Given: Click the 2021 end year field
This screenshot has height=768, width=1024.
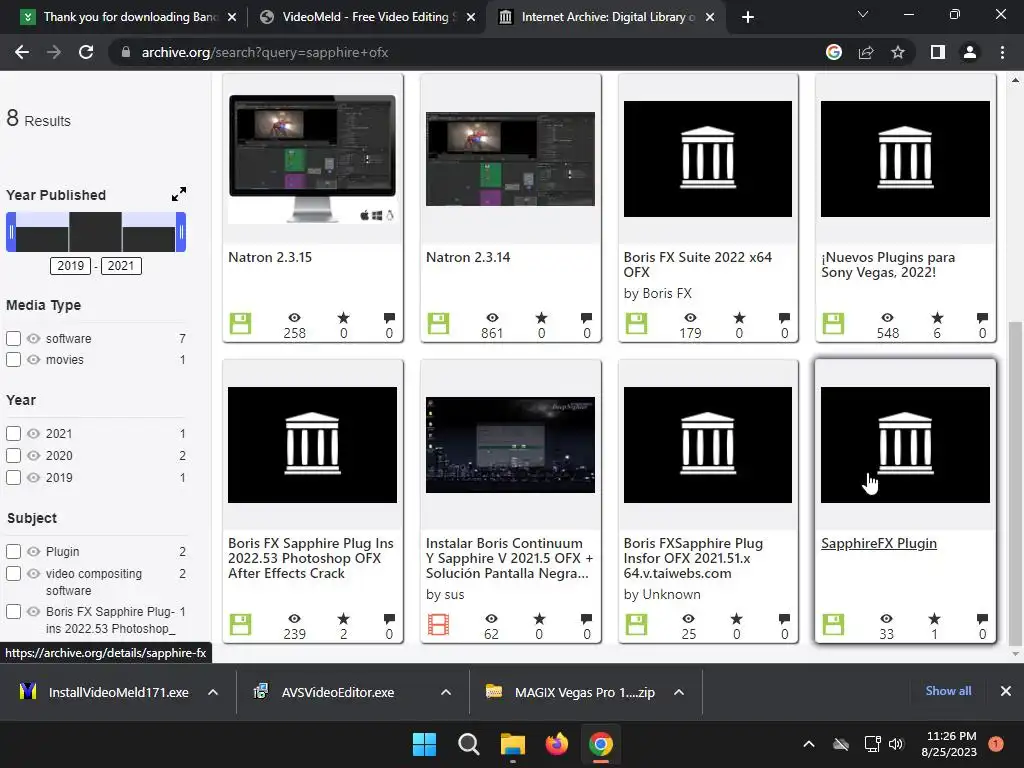Looking at the screenshot, I should click(121, 266).
